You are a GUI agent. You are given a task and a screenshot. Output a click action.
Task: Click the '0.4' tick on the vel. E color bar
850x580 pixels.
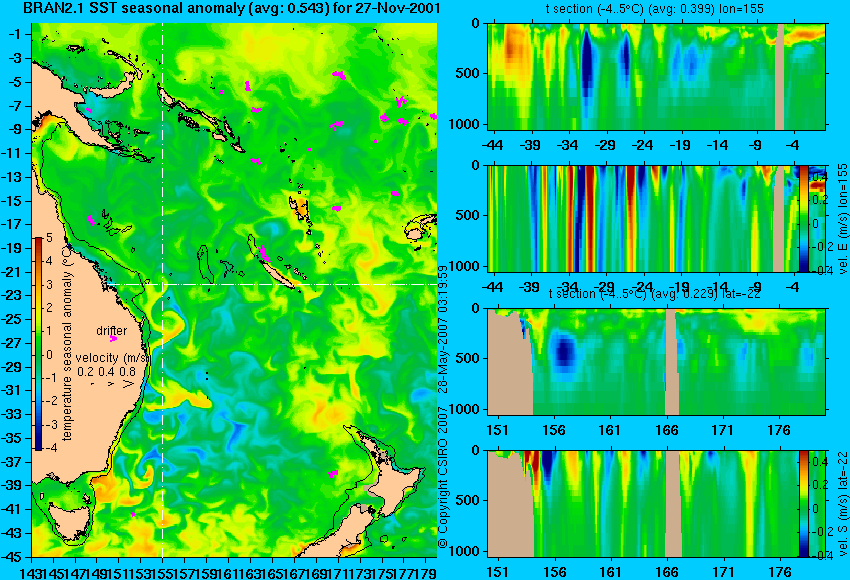coord(819,177)
